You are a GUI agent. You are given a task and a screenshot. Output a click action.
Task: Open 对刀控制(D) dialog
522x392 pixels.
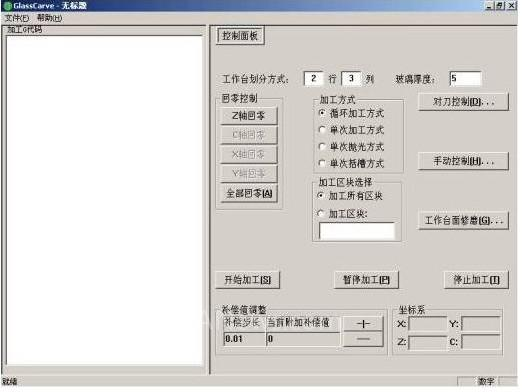click(463, 102)
